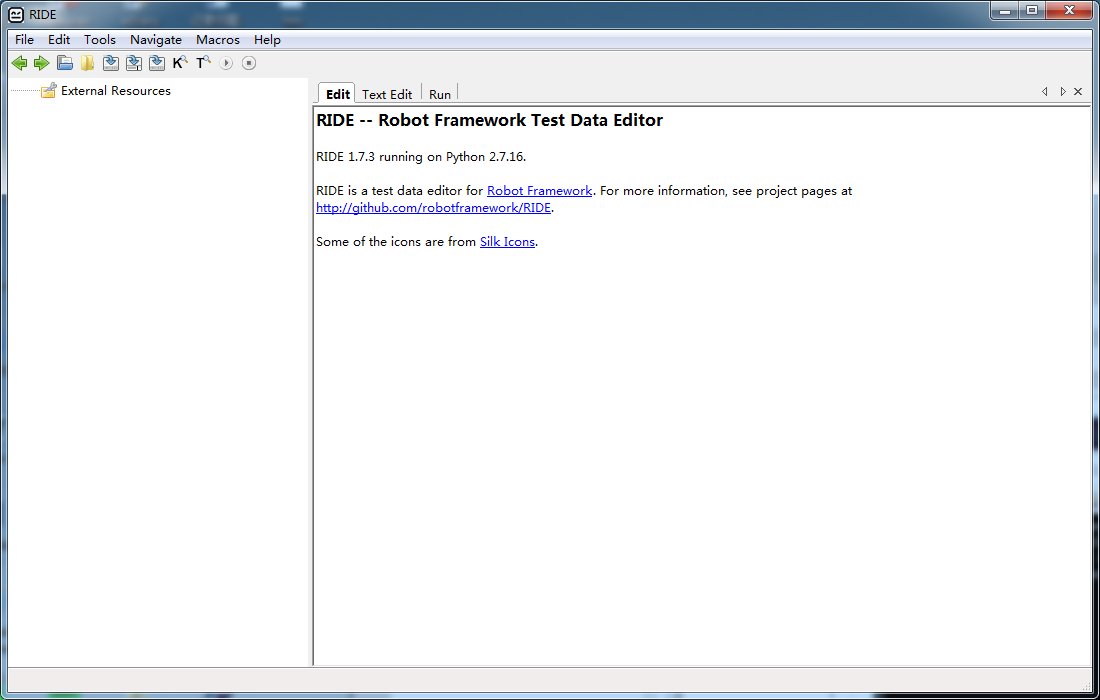Click the yellow Open Directory folder icon
Viewport: 1100px width, 700px height.
87,63
